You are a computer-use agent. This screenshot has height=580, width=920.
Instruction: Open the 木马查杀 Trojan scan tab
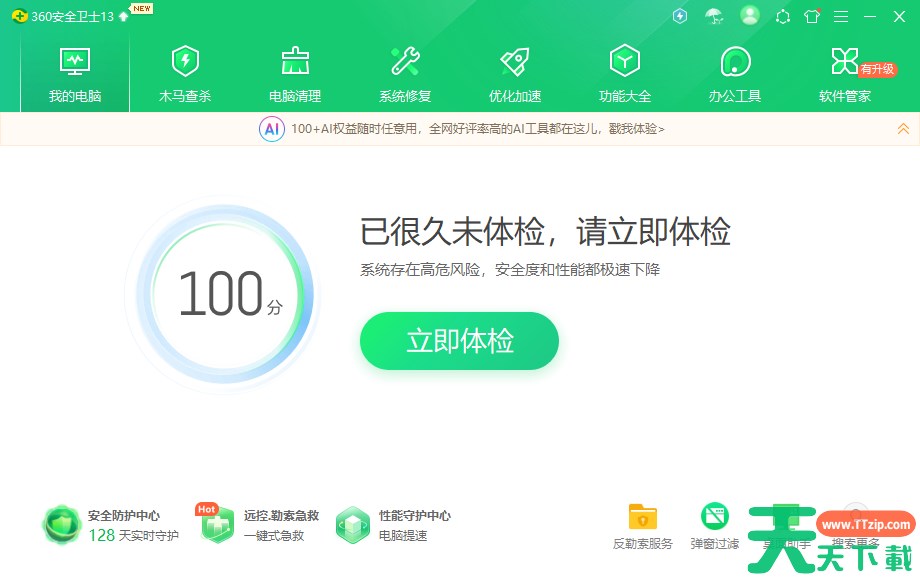click(x=185, y=75)
